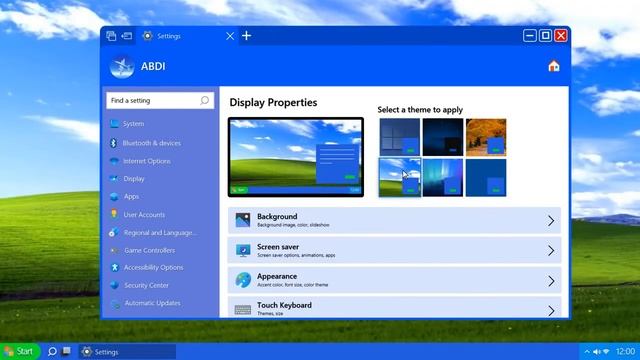Open taskbar search icon
Viewport: 640px width, 360px height.
click(x=52, y=351)
